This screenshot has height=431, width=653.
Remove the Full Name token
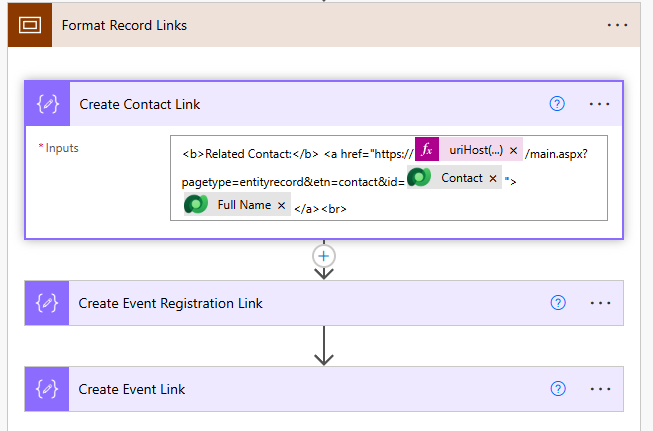point(281,205)
